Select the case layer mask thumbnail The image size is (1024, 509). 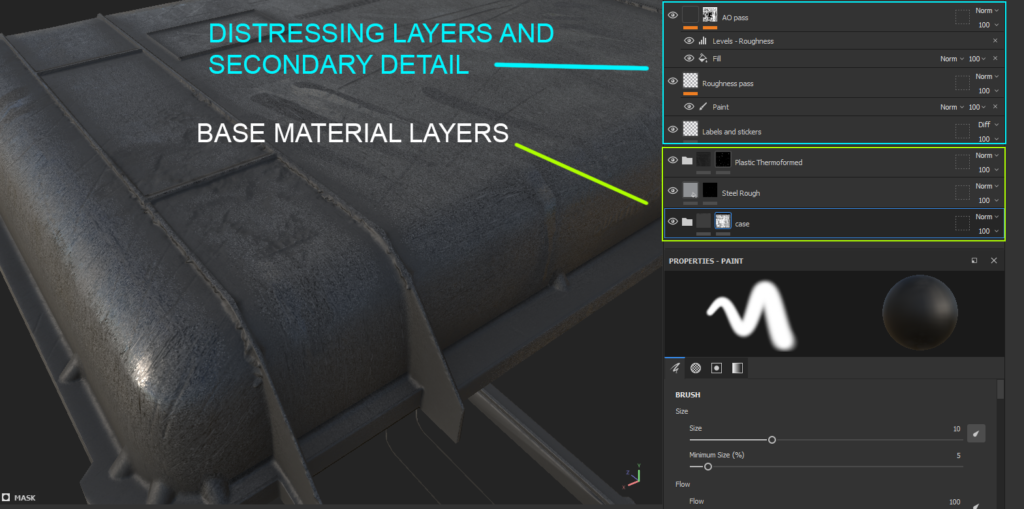[723, 222]
